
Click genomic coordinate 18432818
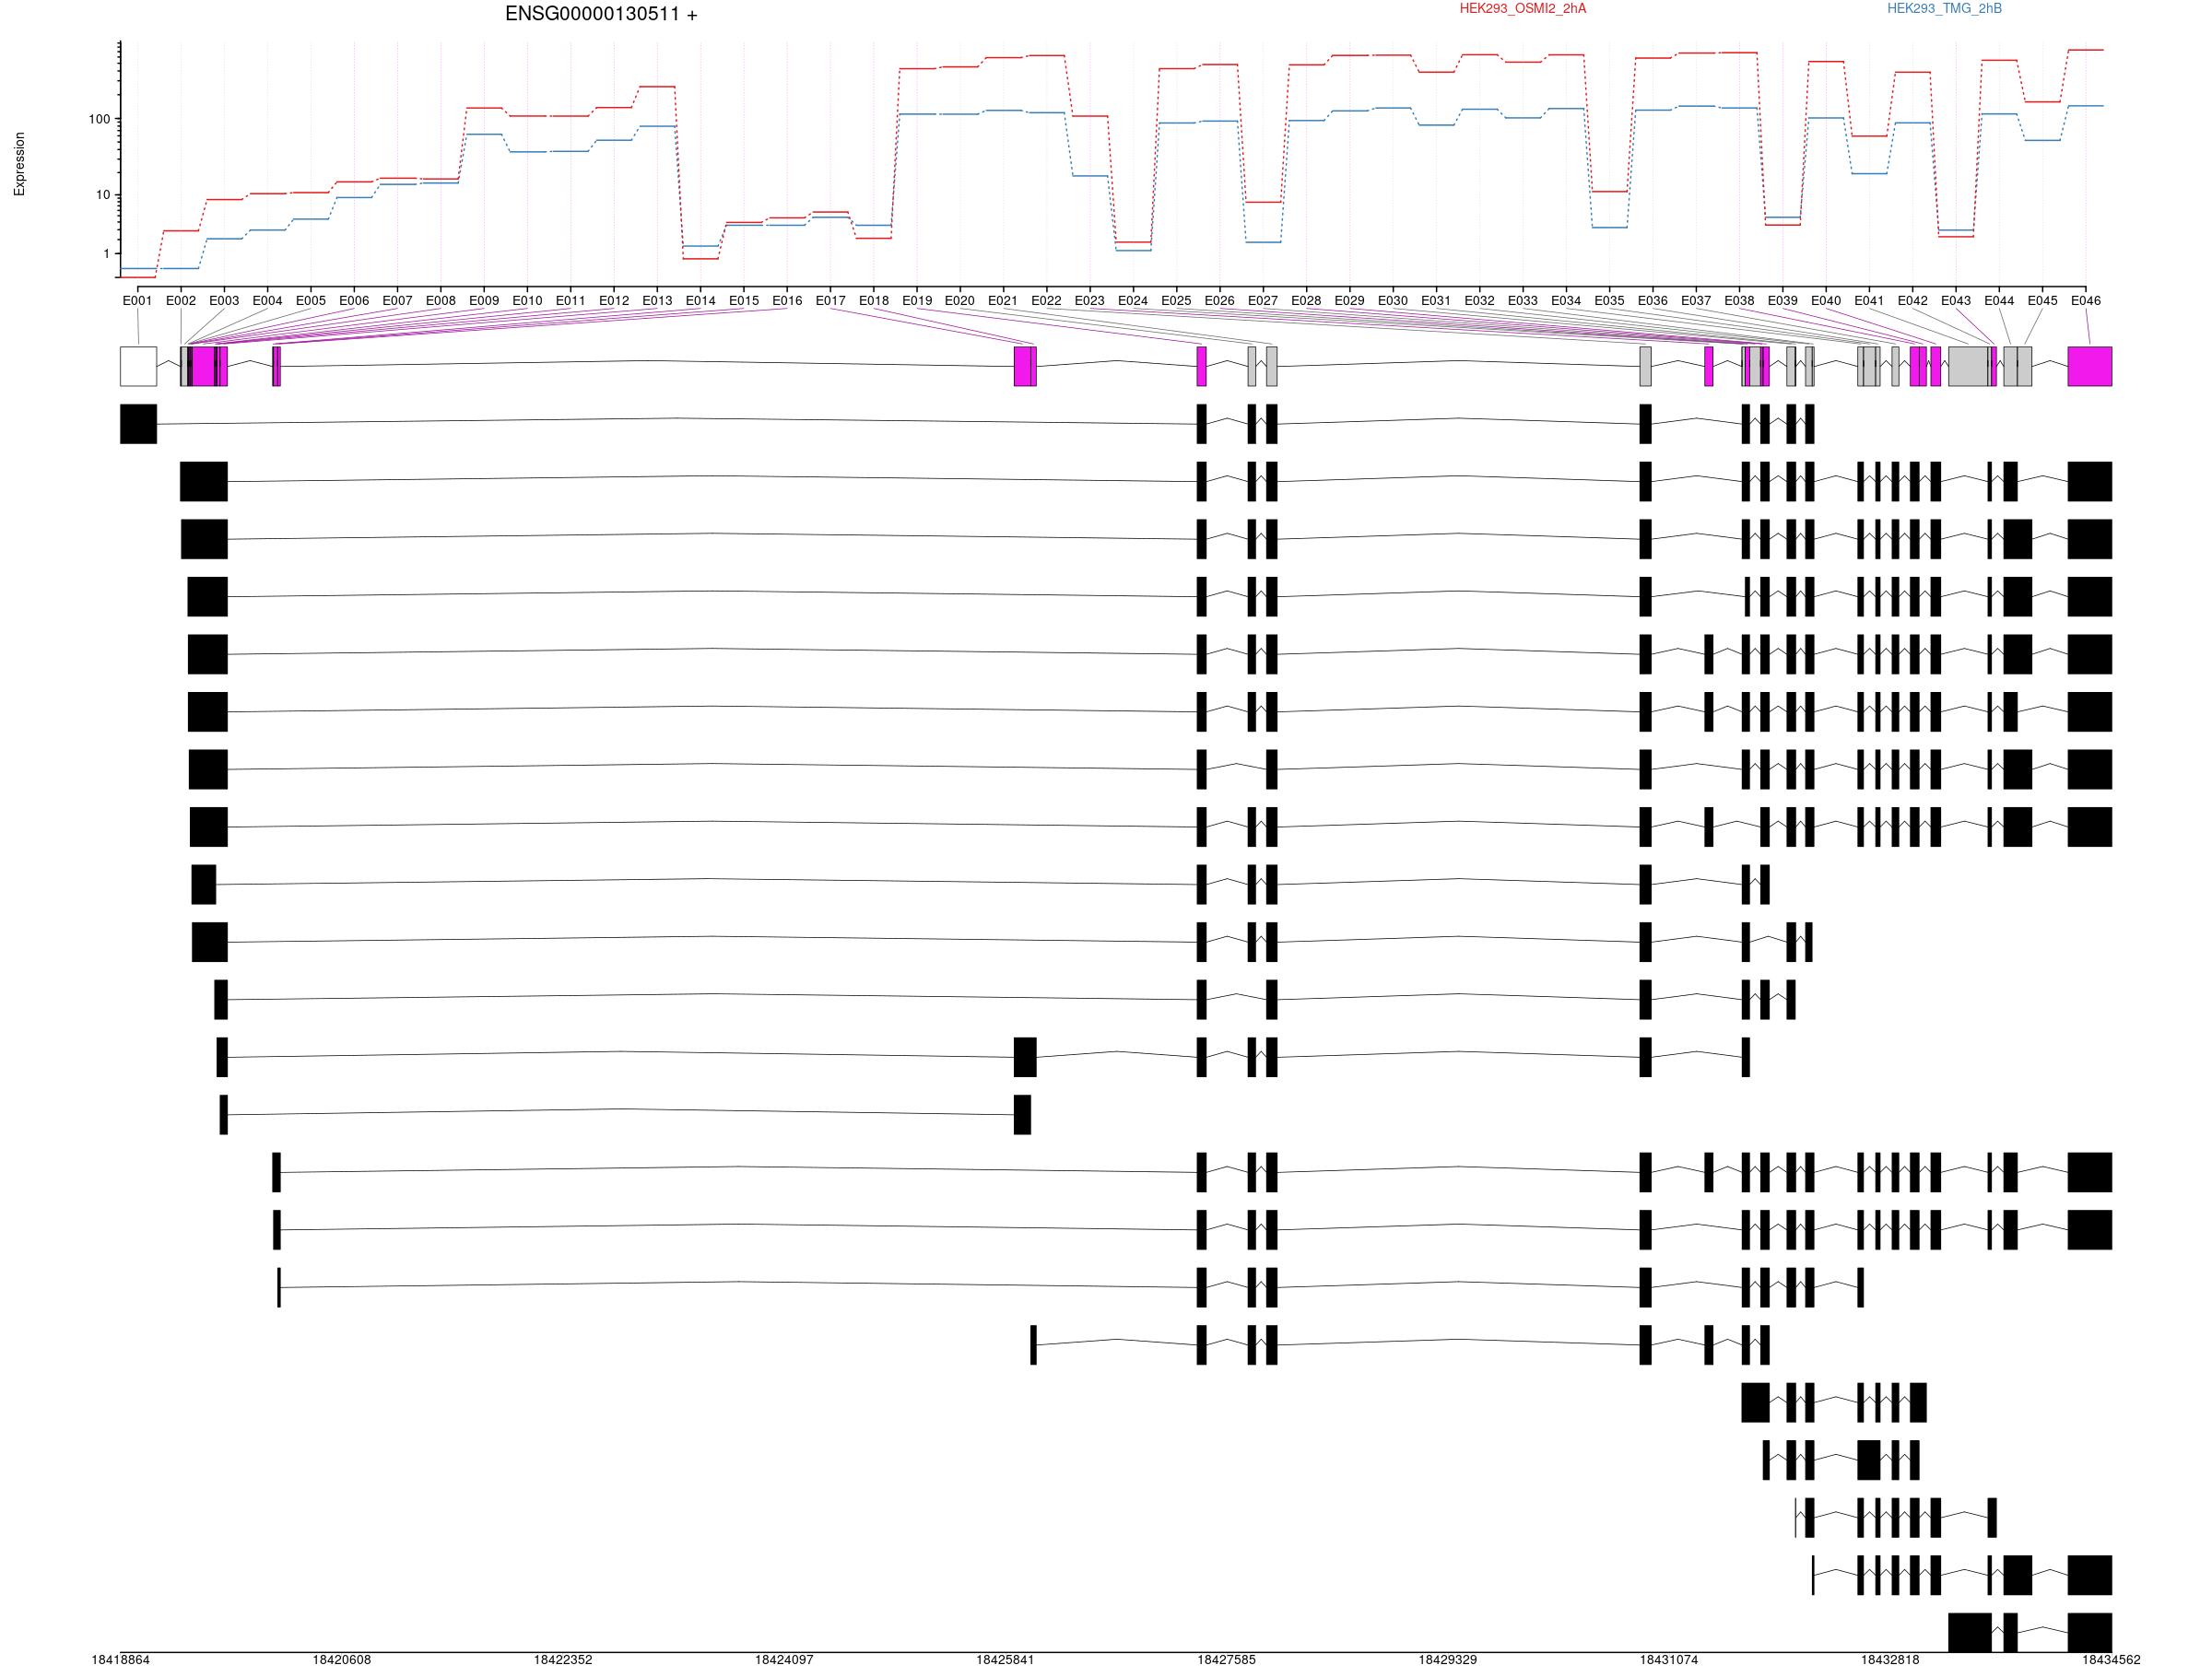(x=1890, y=1660)
